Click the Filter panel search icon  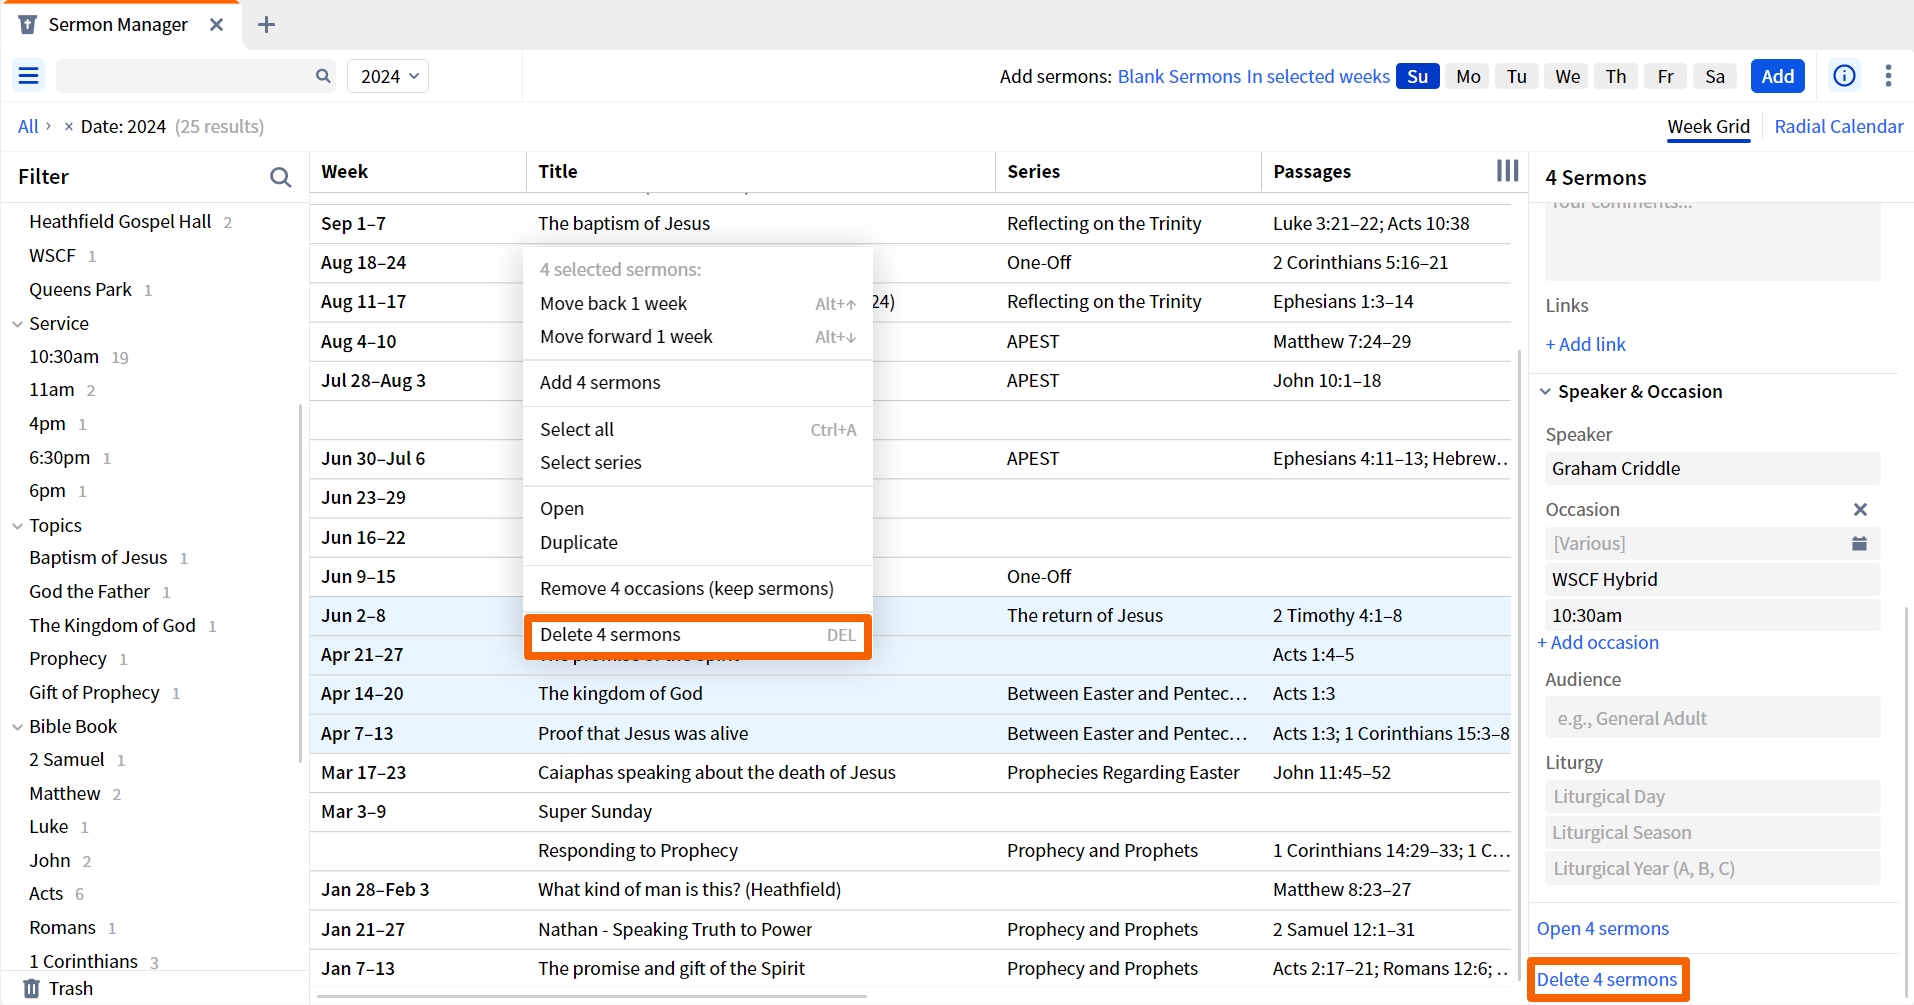tap(280, 177)
